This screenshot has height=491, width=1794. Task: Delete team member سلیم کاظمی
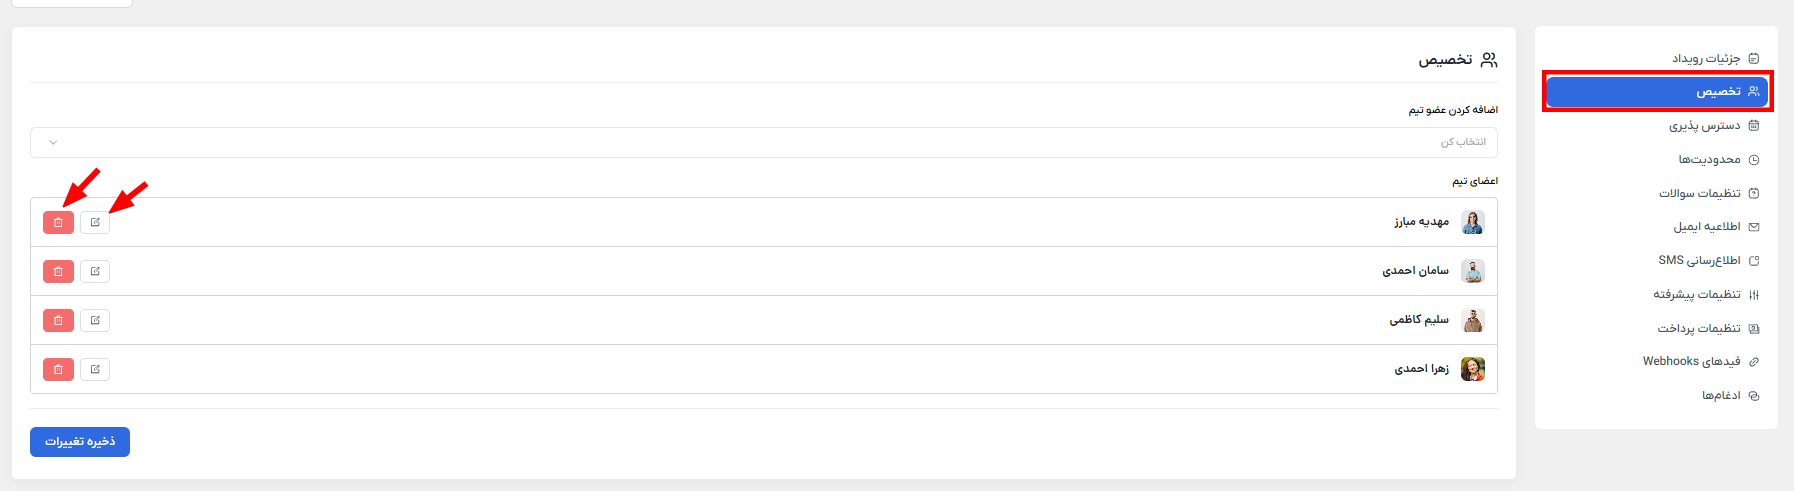58,320
